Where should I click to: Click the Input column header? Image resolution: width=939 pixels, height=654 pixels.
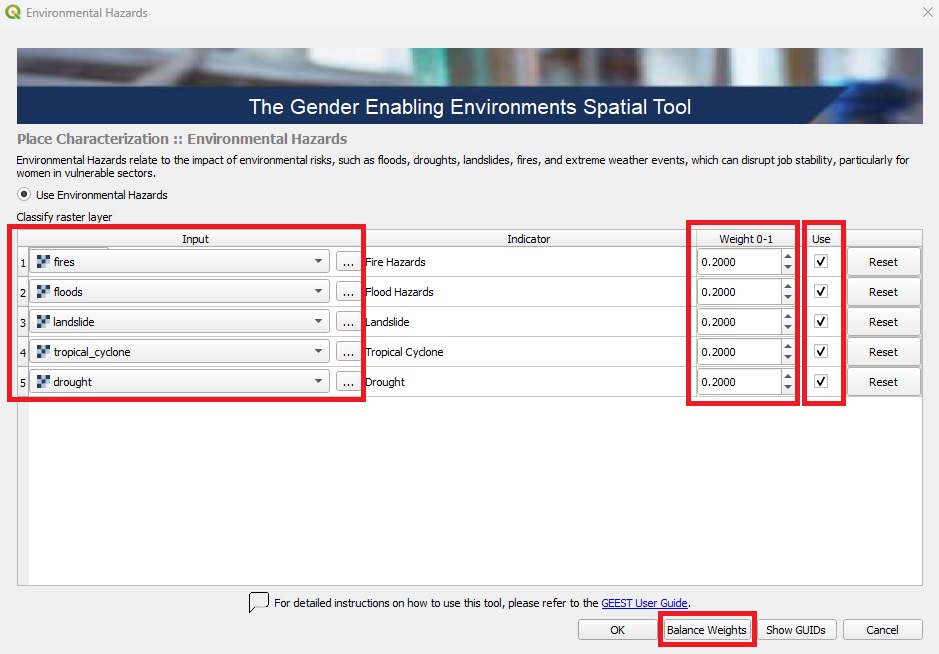(195, 238)
